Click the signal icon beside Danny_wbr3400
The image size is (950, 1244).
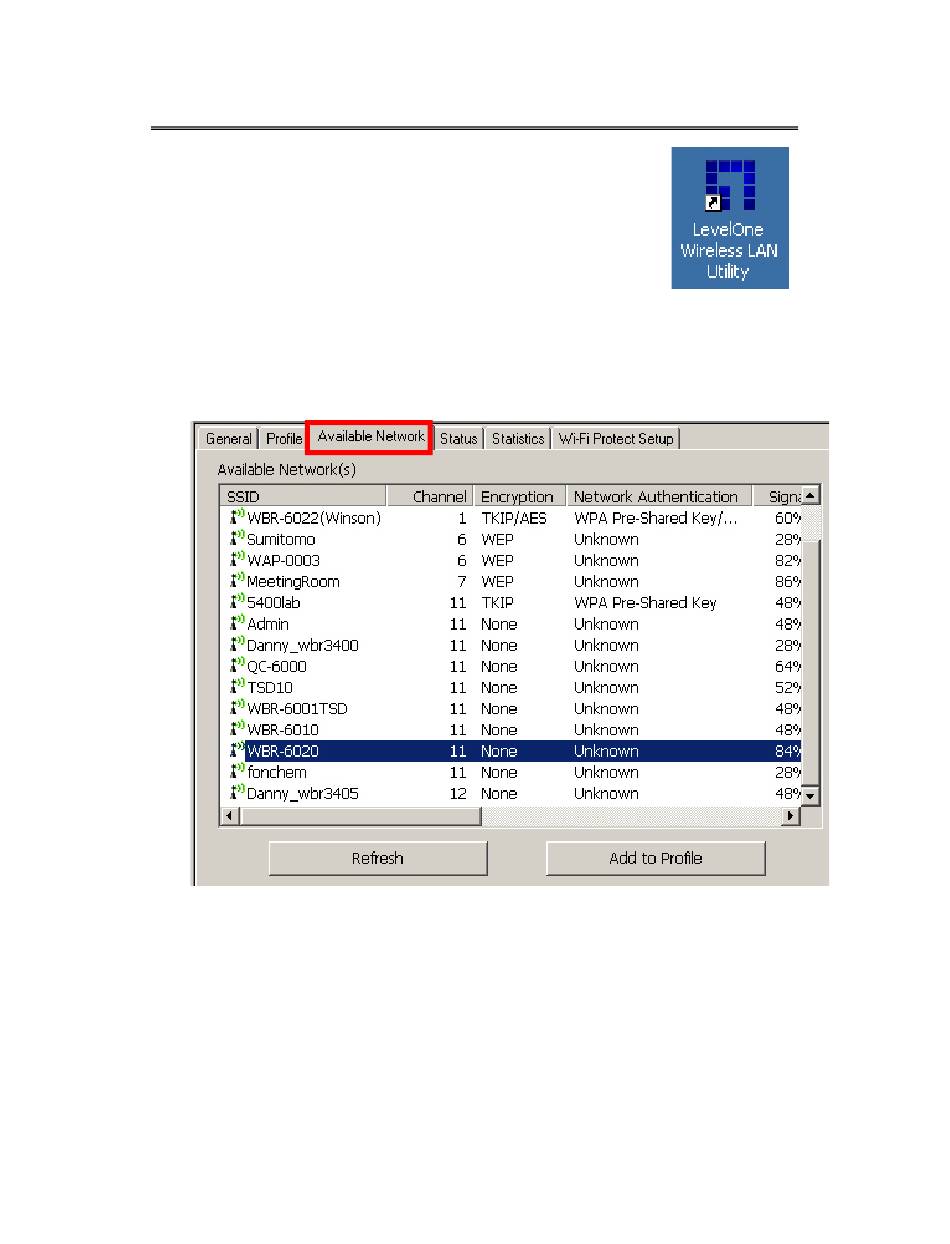(237, 645)
